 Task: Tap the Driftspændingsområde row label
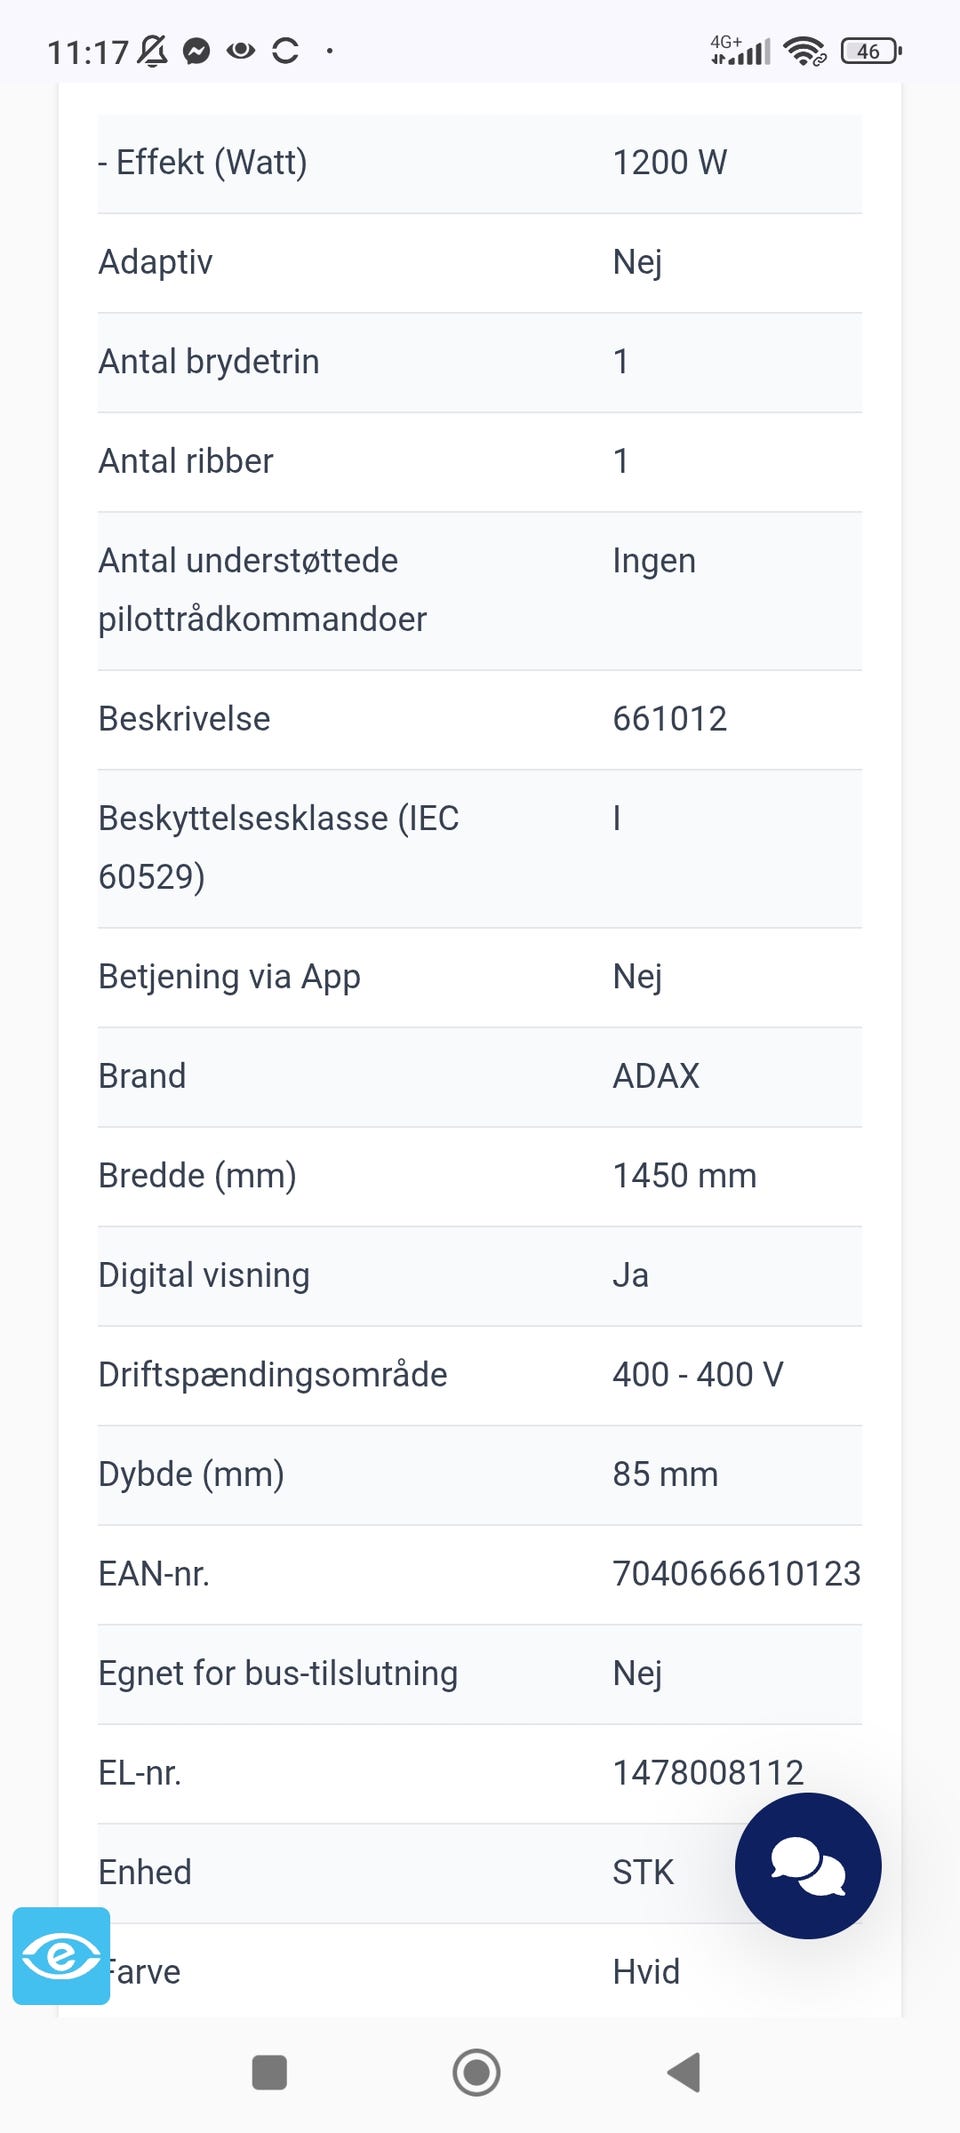tap(272, 1375)
